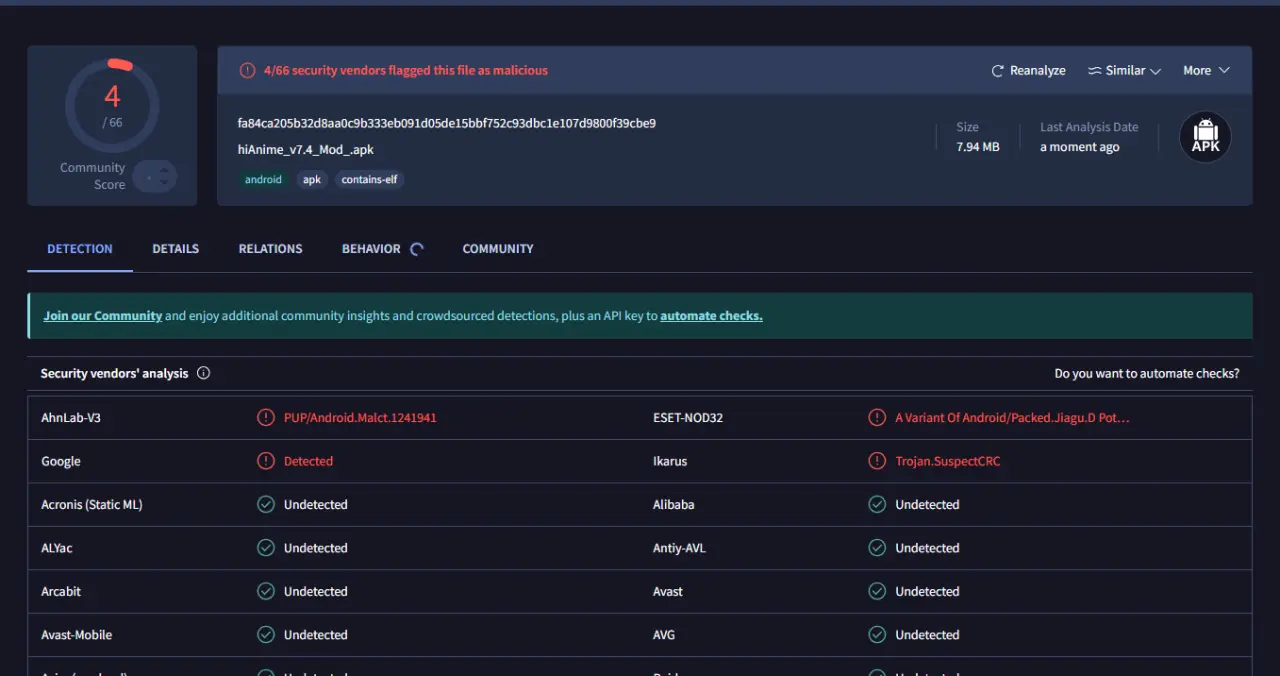Click the Community Score vote control

click(155, 177)
